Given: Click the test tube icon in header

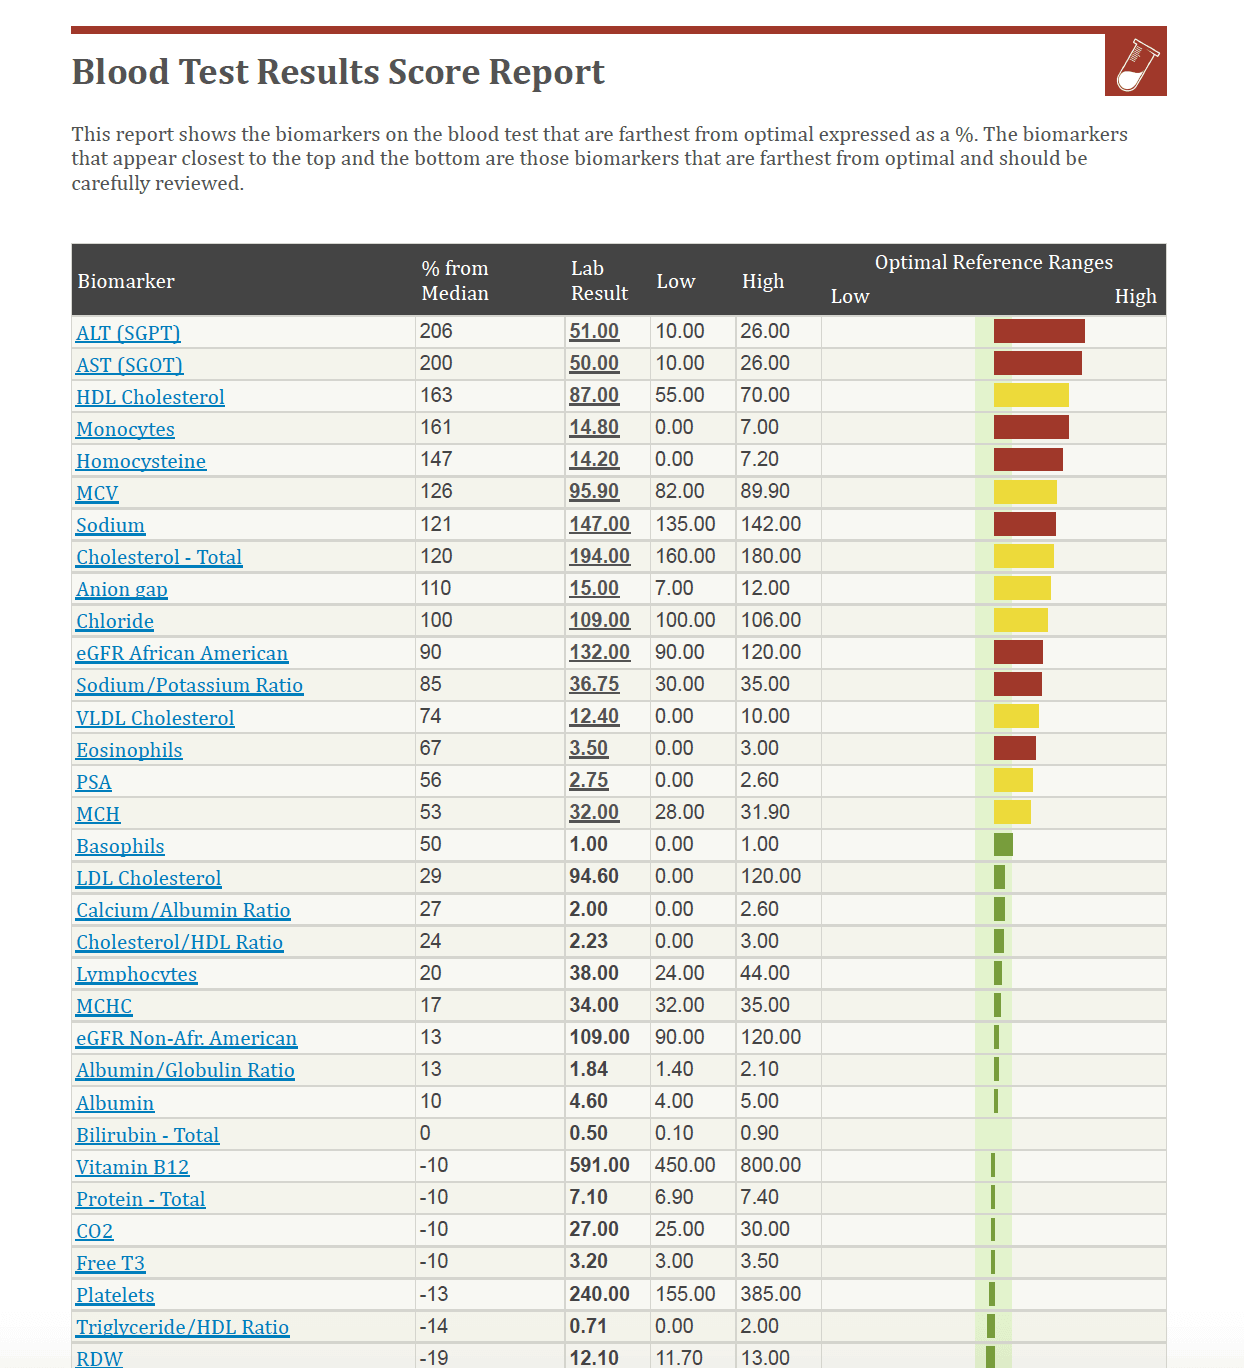Looking at the screenshot, I should [1135, 65].
